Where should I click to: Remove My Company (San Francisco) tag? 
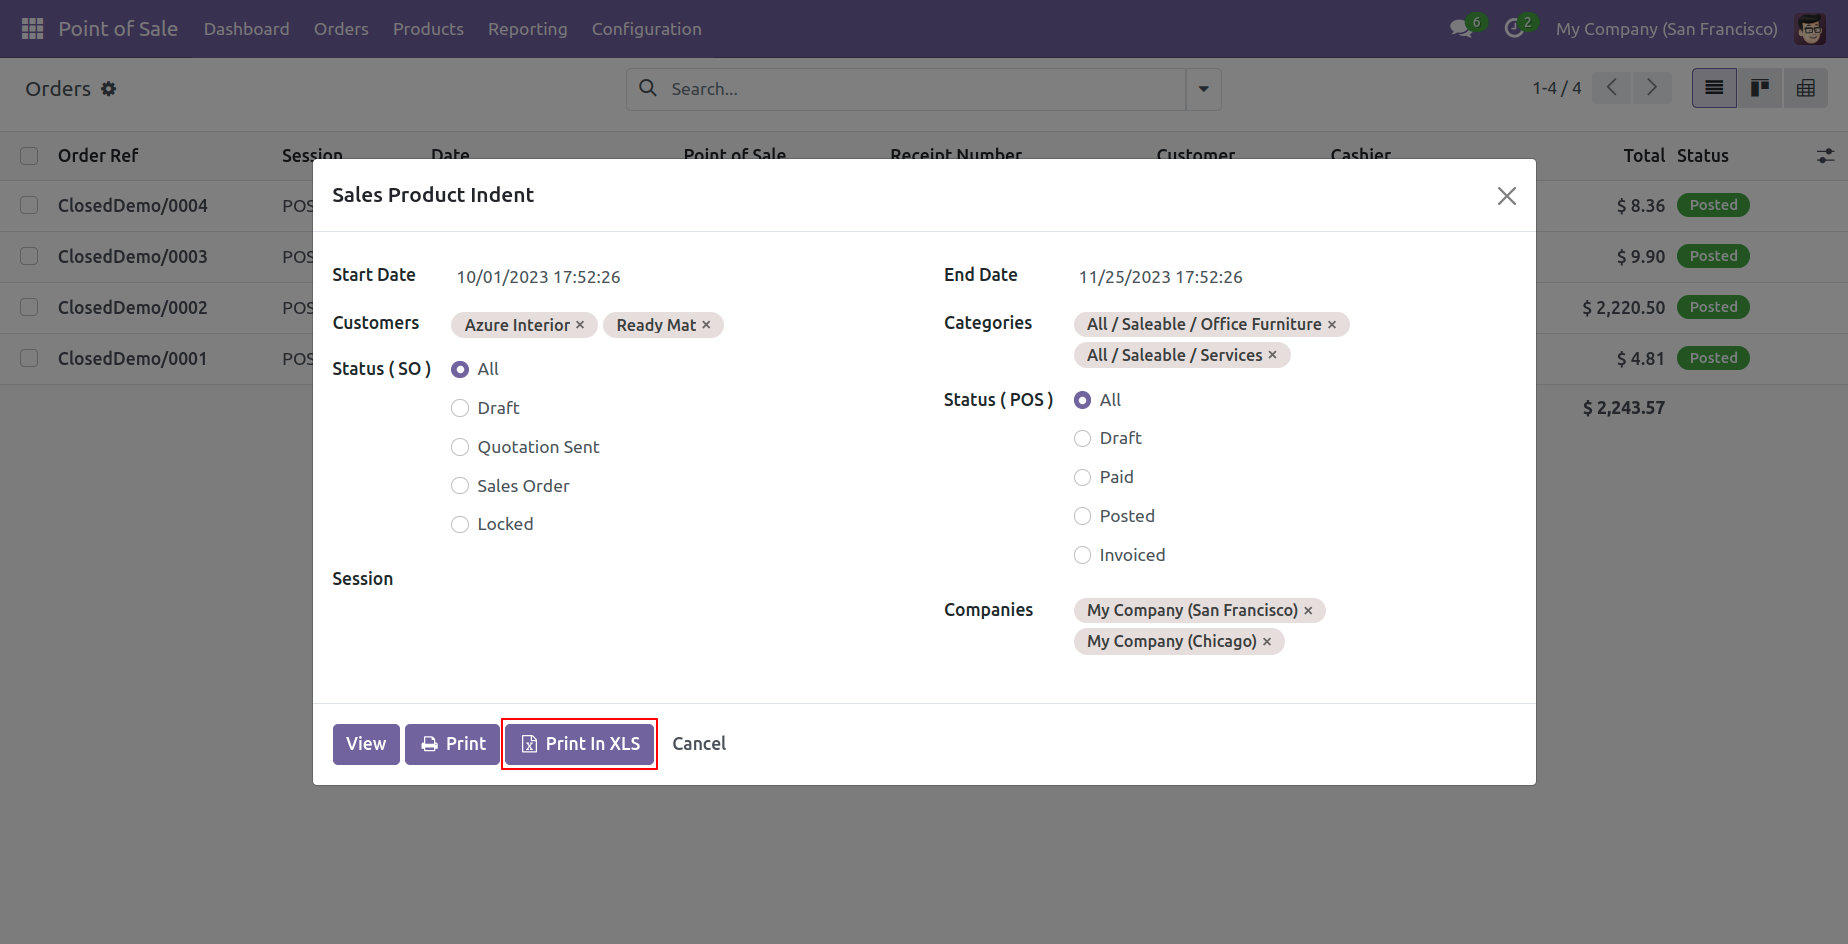[1308, 611]
